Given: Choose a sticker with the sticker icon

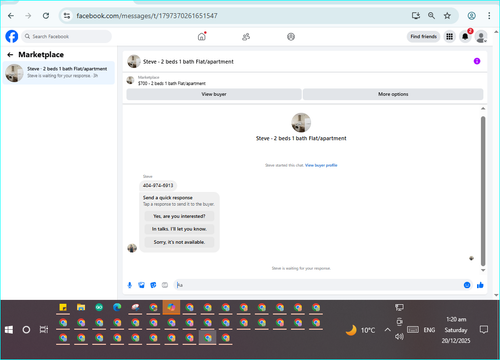Looking at the screenshot, I should [153, 285].
